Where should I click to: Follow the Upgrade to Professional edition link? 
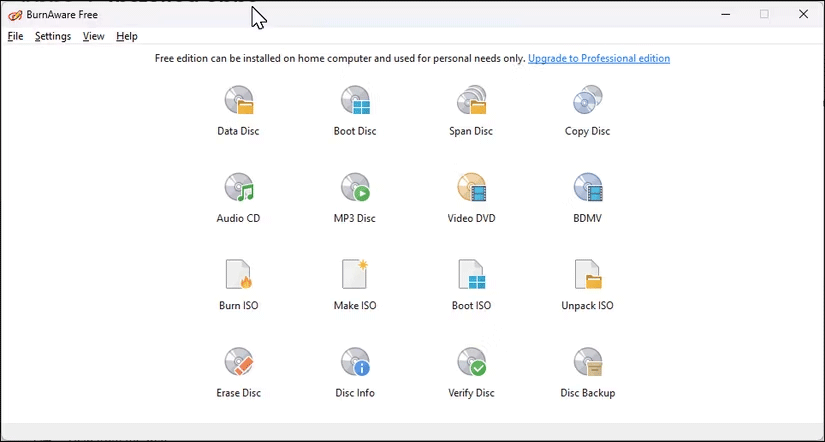coord(599,58)
